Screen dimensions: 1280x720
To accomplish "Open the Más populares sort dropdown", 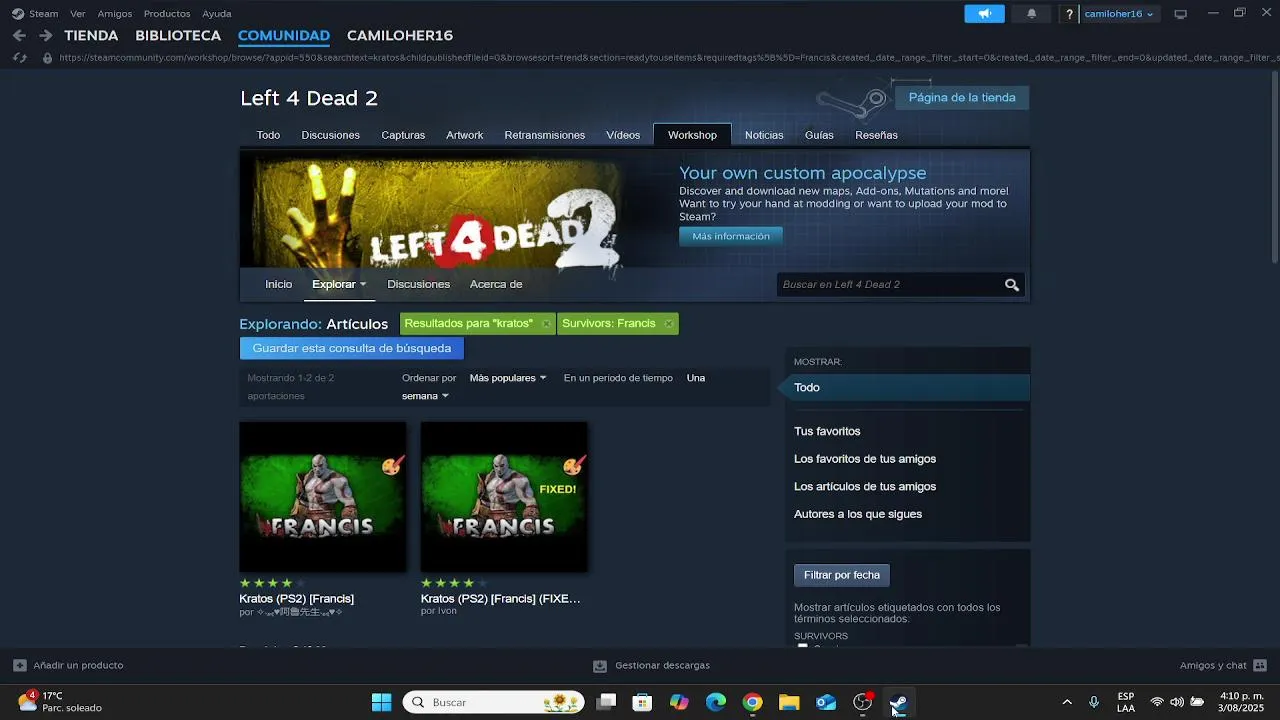I will tap(508, 378).
